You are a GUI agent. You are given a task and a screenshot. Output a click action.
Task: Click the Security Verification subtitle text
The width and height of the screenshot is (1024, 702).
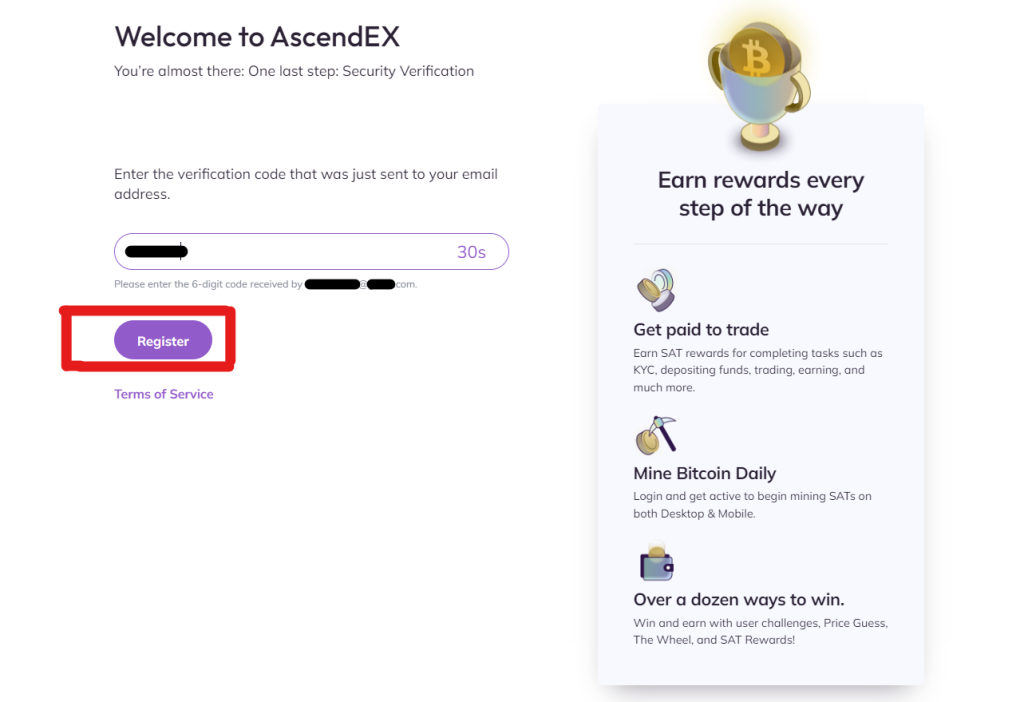(294, 70)
